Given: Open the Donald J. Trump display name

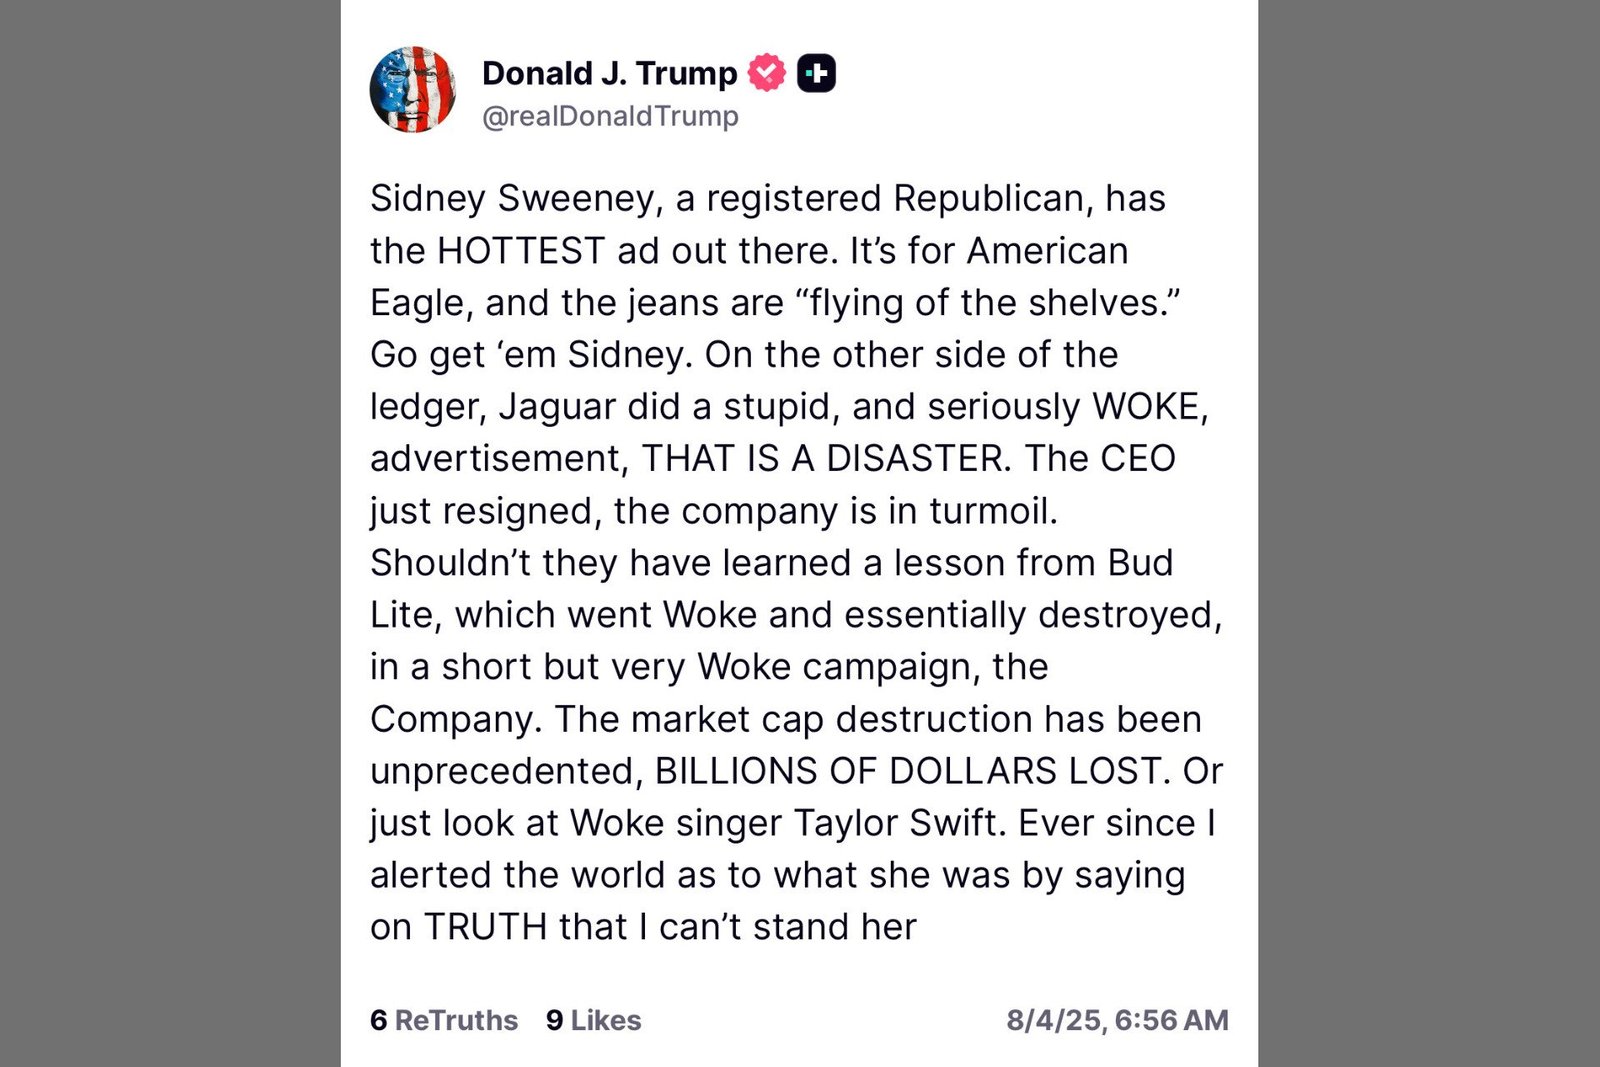Looking at the screenshot, I should pos(609,73).
